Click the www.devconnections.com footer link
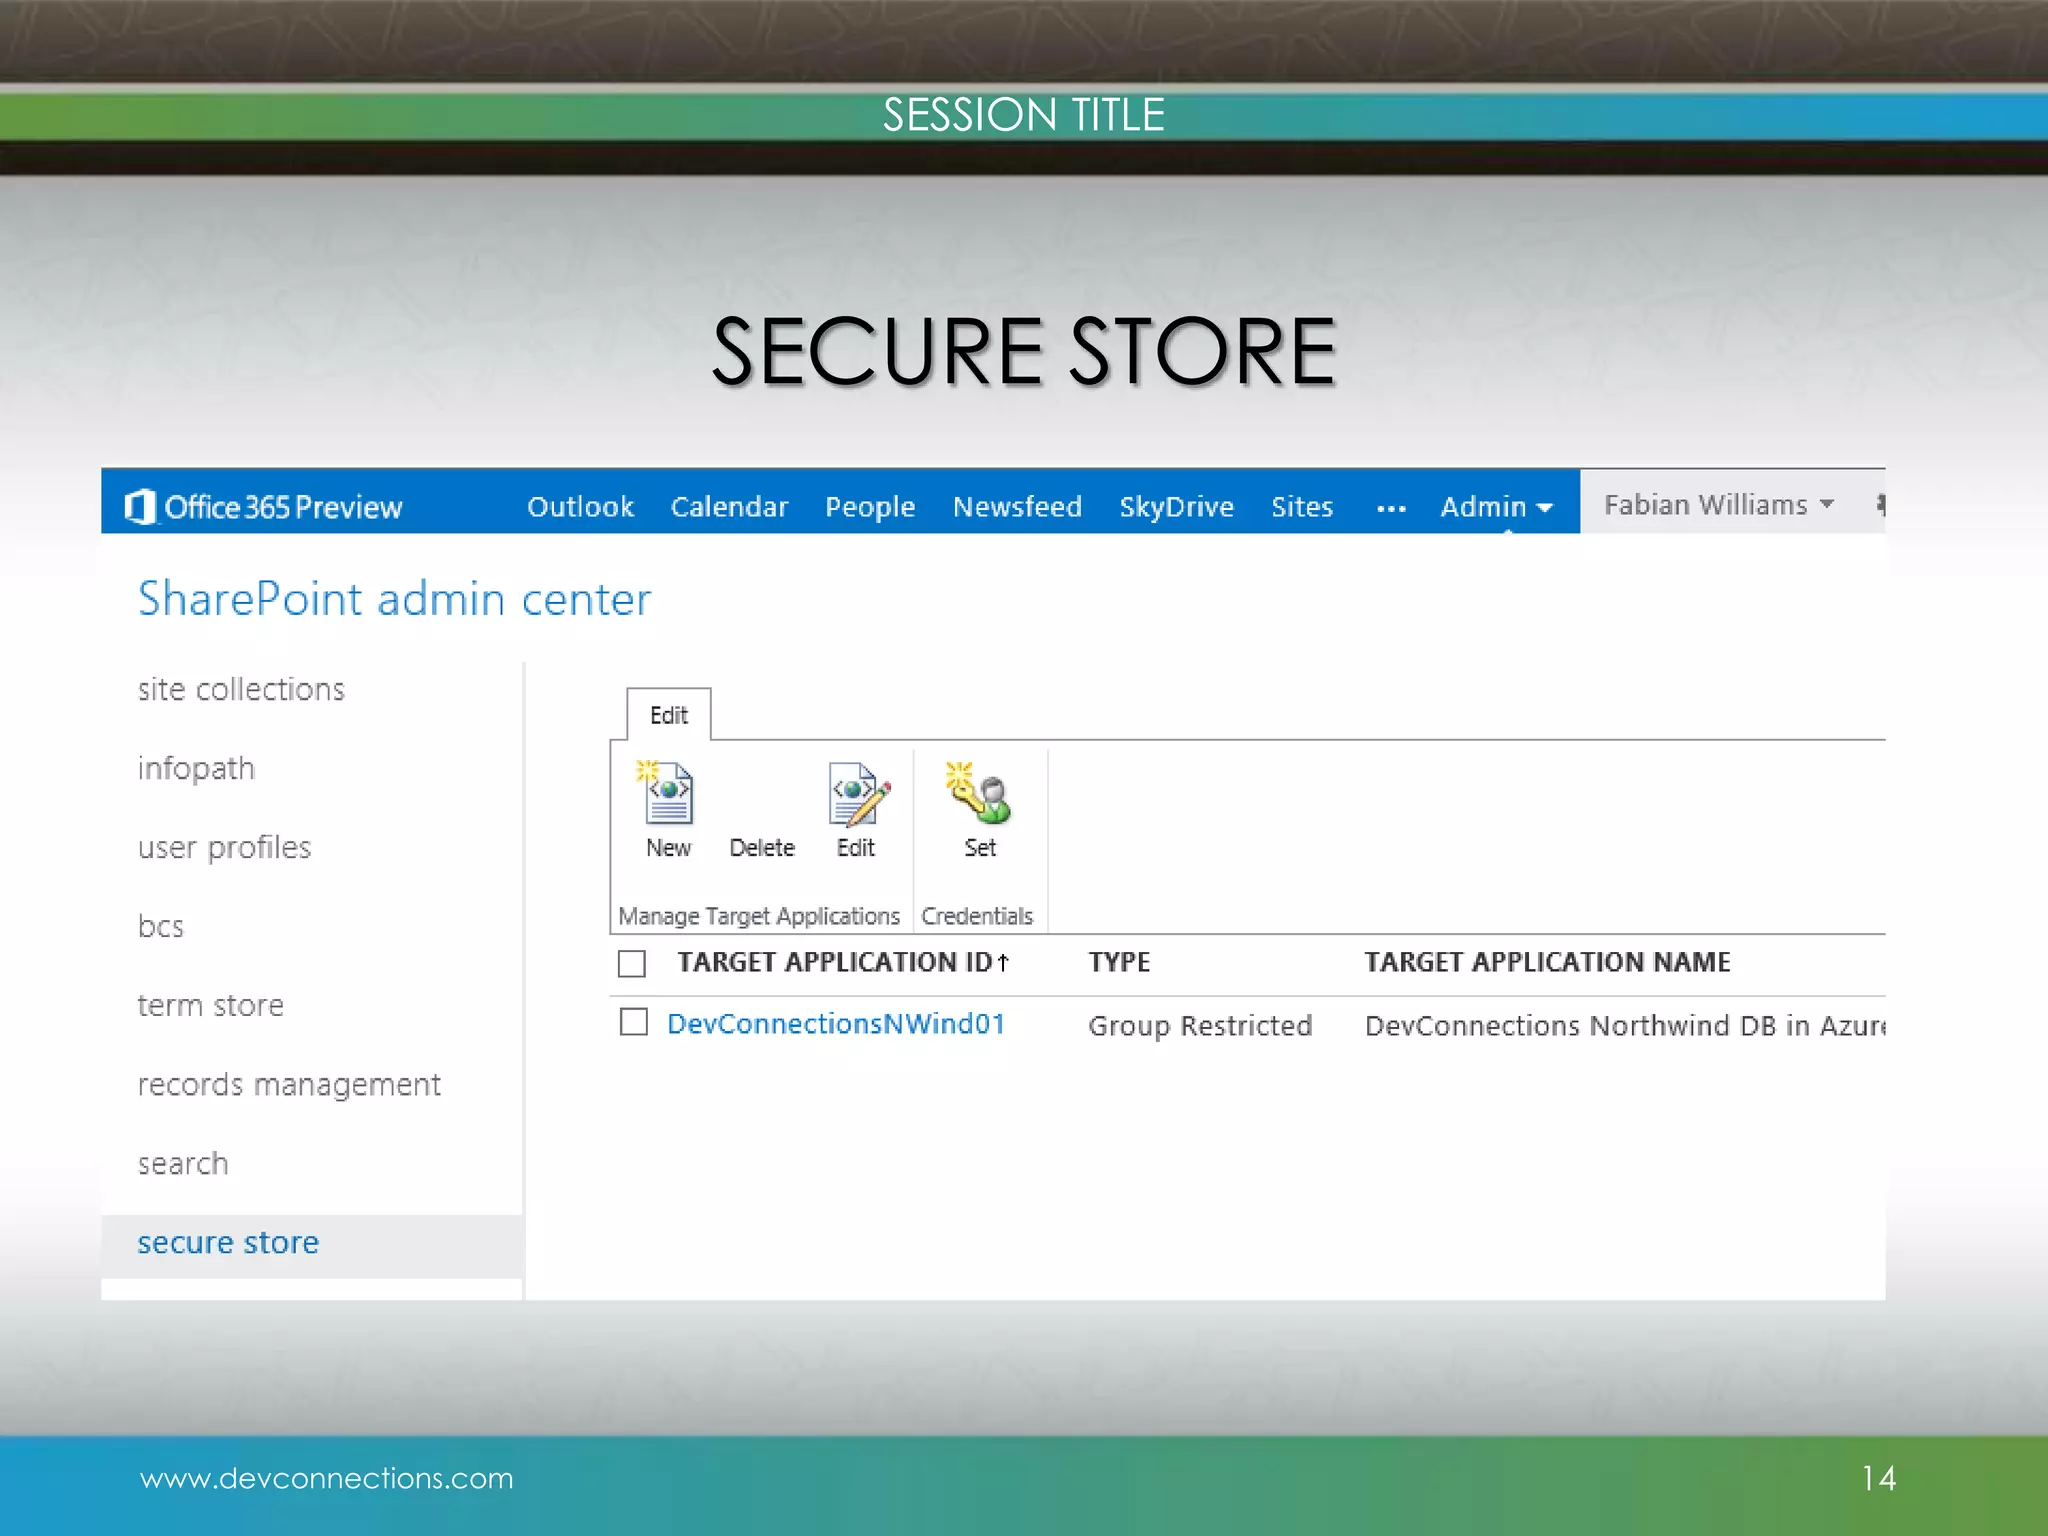Viewport: 2048px width, 1536px height. click(327, 1478)
